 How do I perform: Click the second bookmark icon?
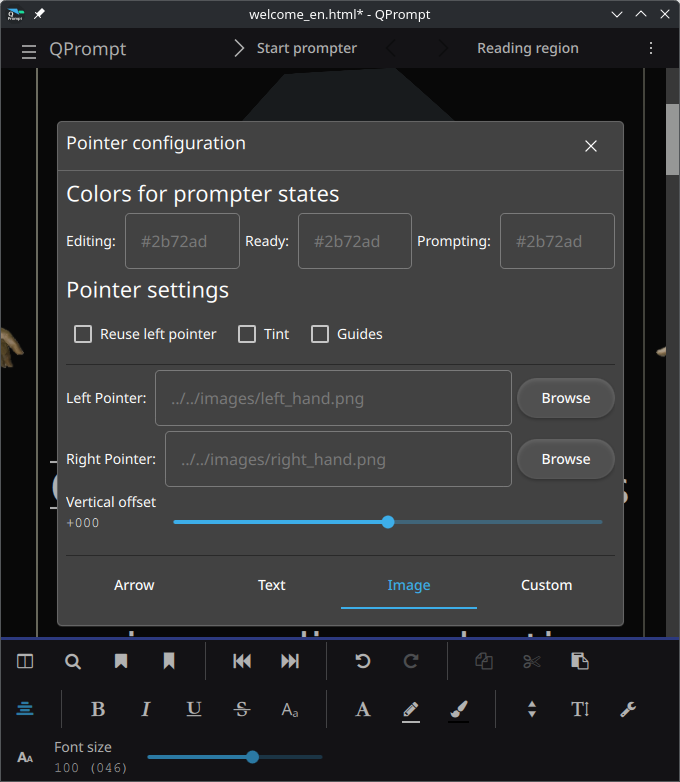point(169,661)
